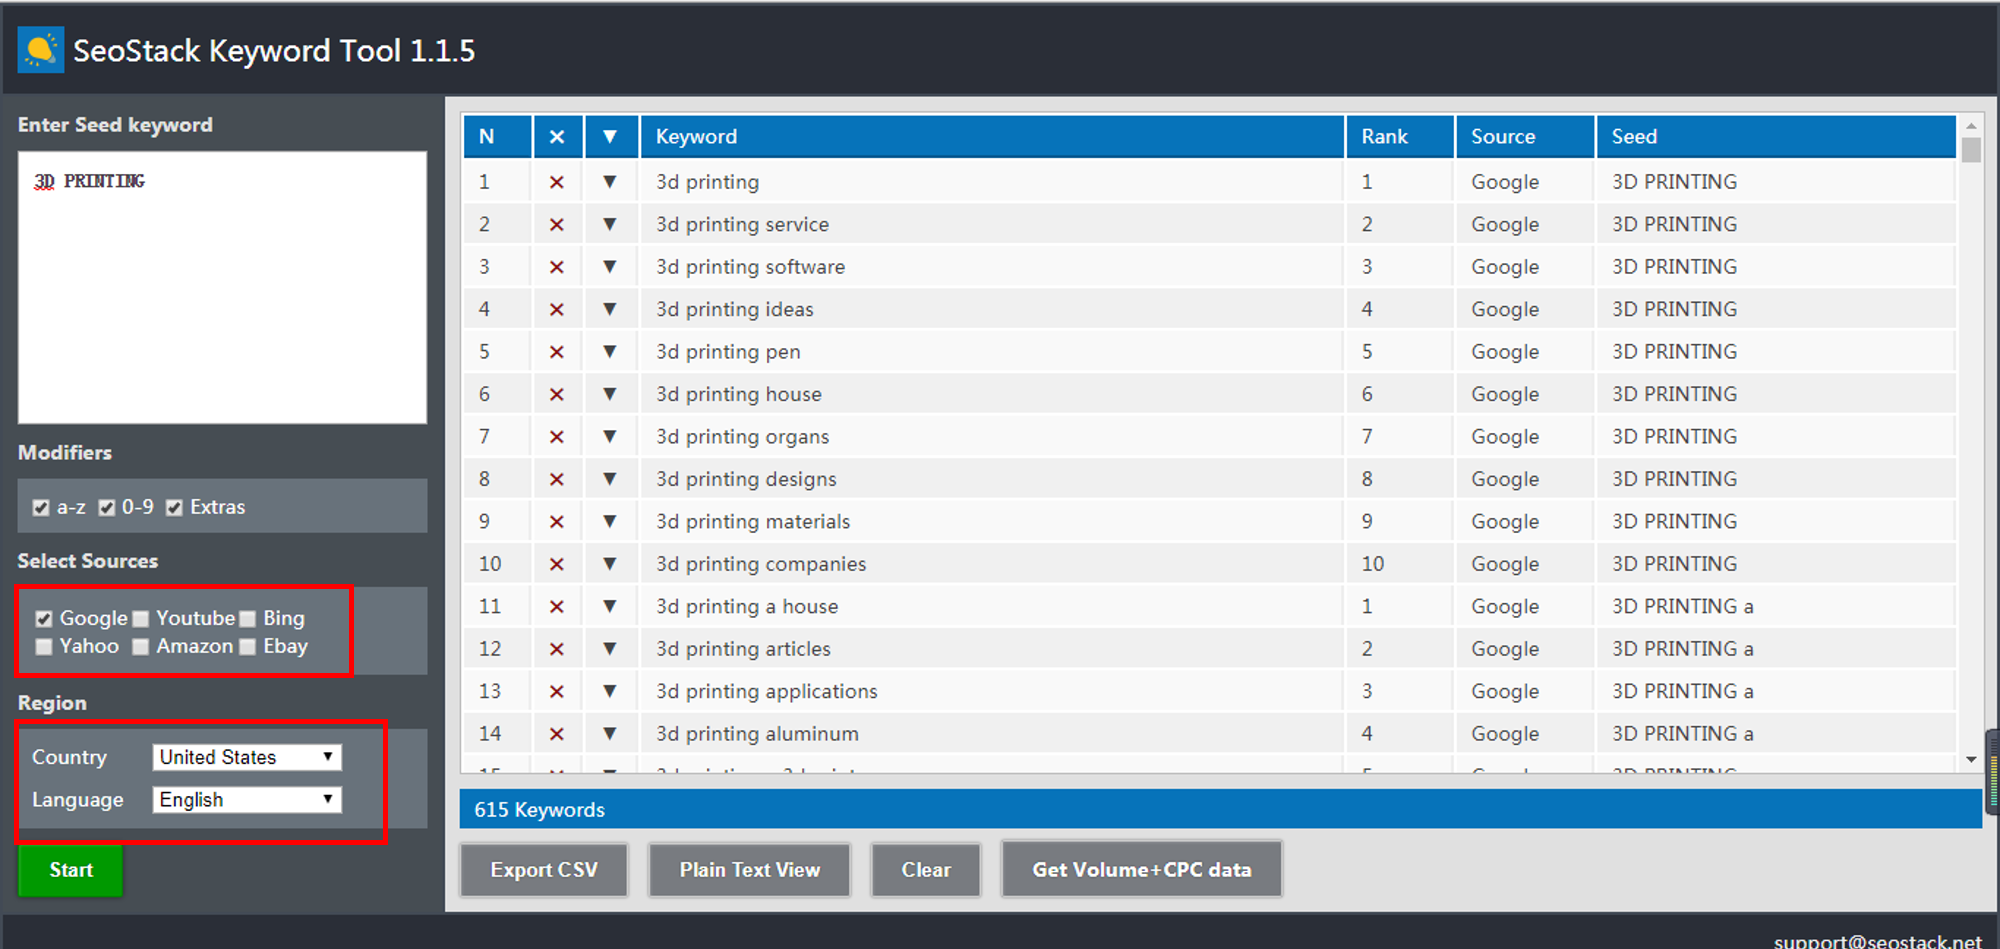This screenshot has width=2000, height=949.
Task: Uncheck the a-z modifier checkbox
Action: pyautogui.click(x=41, y=508)
